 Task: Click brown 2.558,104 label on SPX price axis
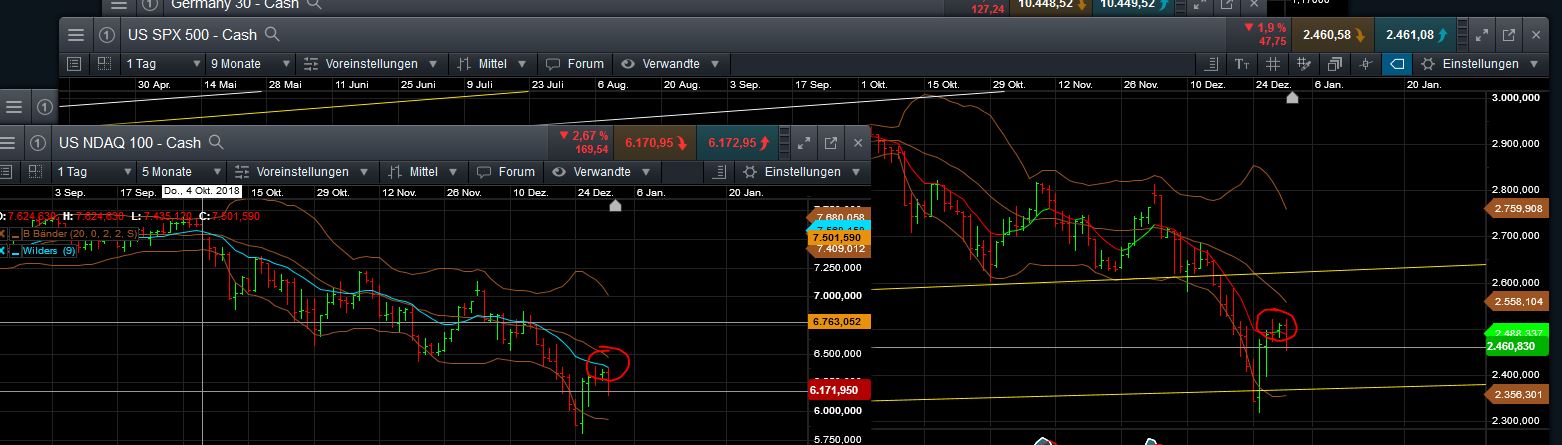pyautogui.click(x=1518, y=301)
